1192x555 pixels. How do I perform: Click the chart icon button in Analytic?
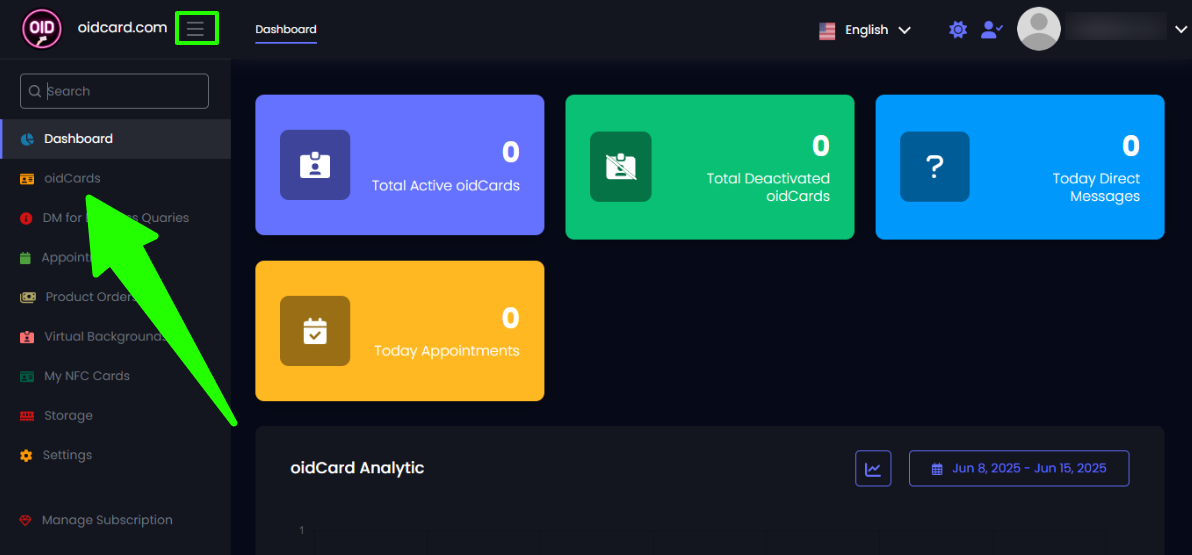[873, 468]
